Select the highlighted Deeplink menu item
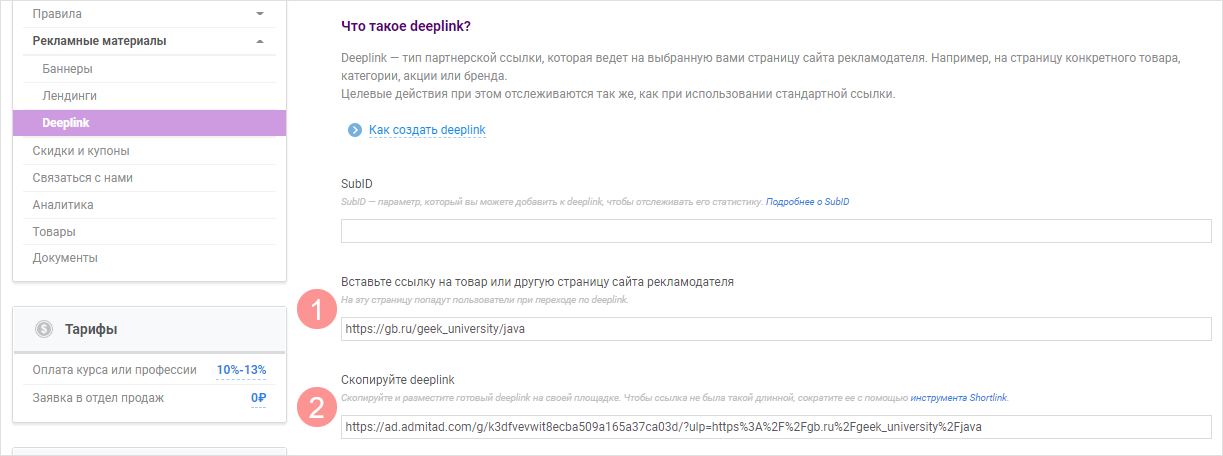Image resolution: width=1223 pixels, height=456 pixels. 66,123
